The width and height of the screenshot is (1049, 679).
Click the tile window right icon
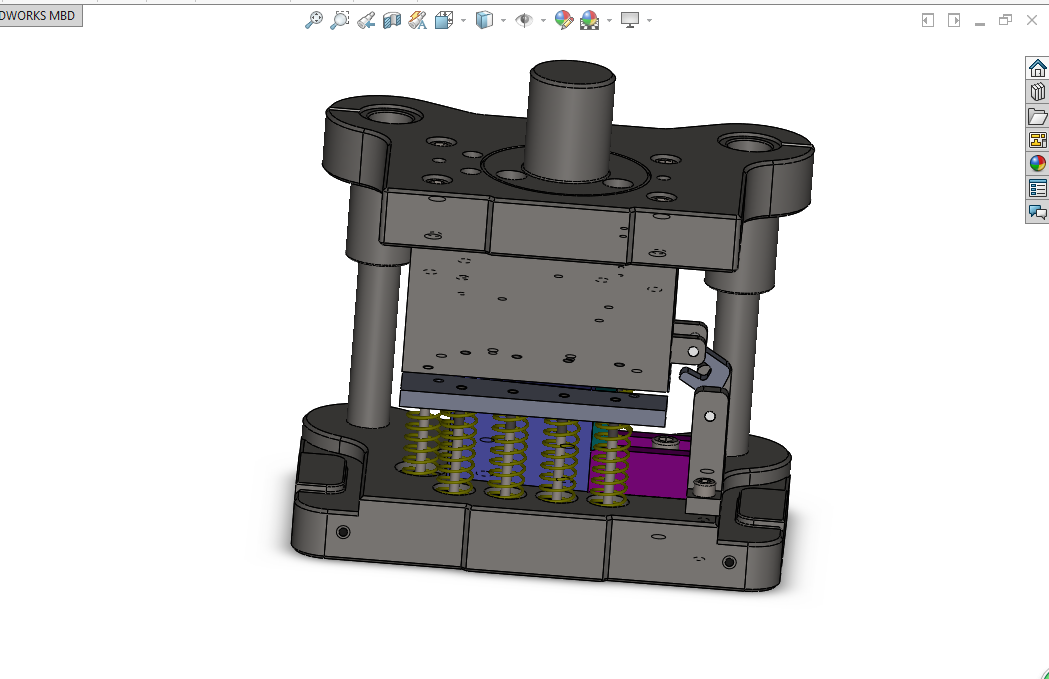click(954, 21)
